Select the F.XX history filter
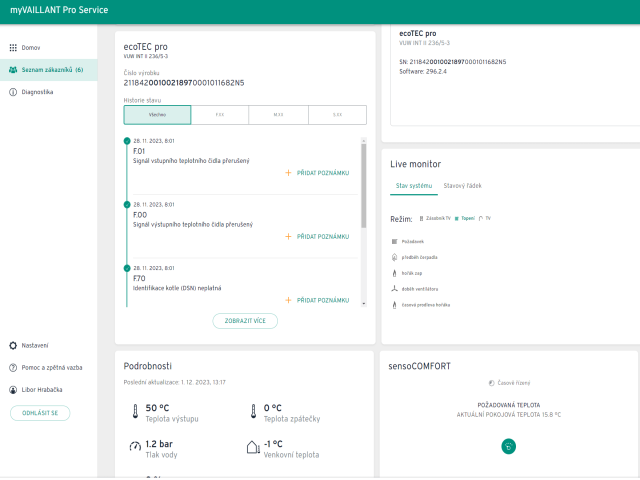The height and width of the screenshot is (480, 640). 220,115
